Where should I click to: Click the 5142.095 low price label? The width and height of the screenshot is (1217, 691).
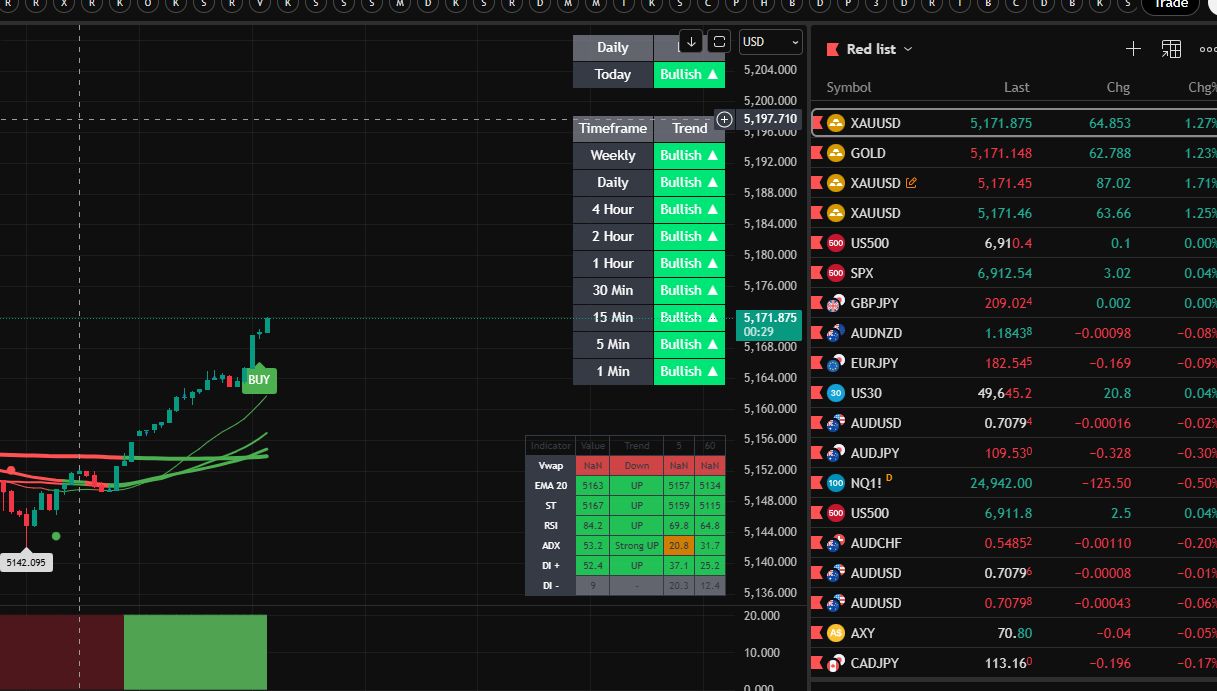pyautogui.click(x=26, y=562)
